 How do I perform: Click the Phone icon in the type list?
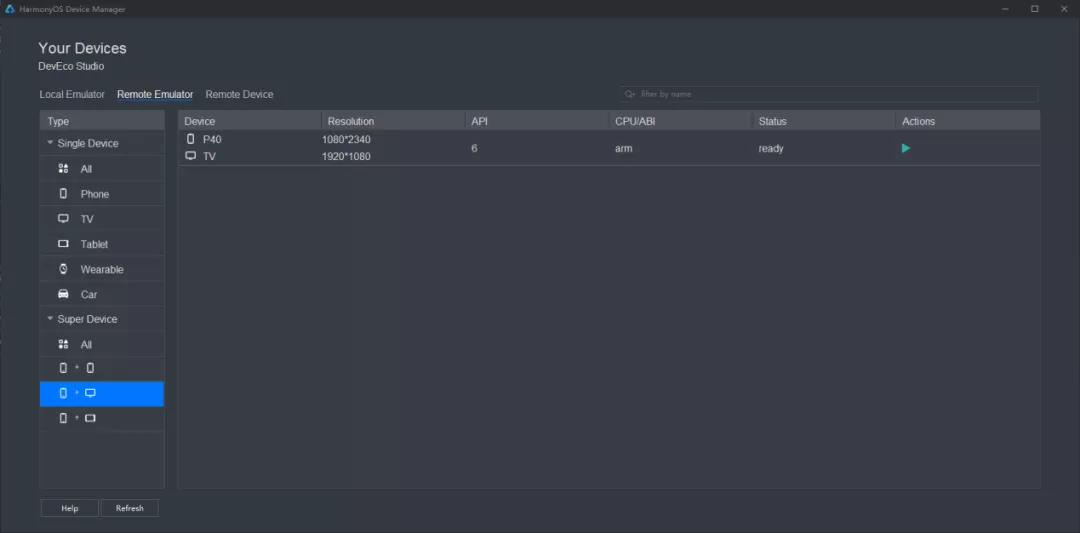tap(63, 194)
